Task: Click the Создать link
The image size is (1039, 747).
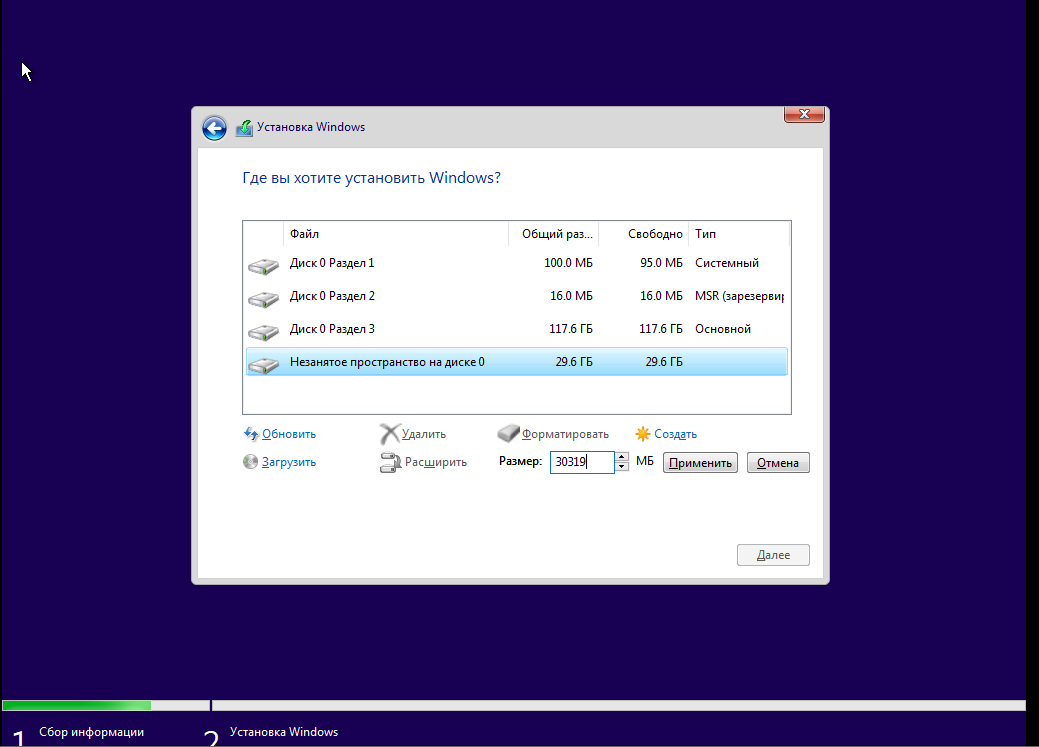Action: point(675,434)
